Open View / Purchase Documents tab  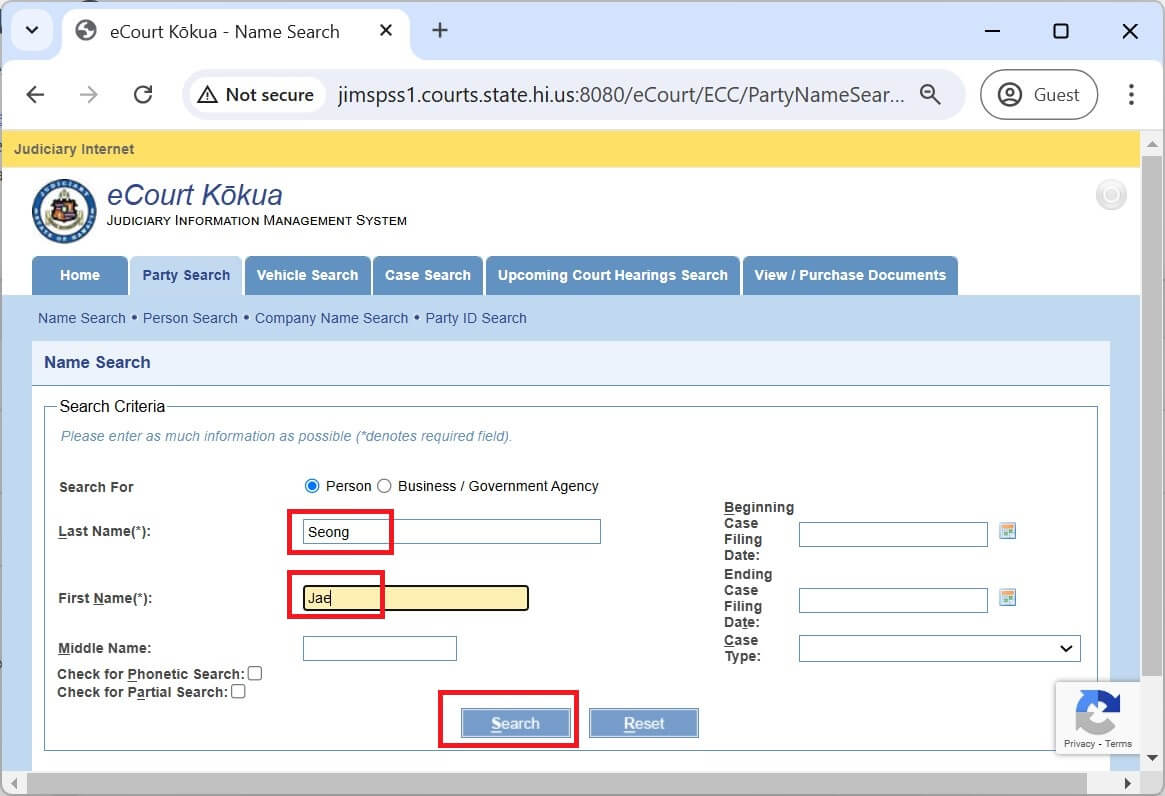point(850,276)
